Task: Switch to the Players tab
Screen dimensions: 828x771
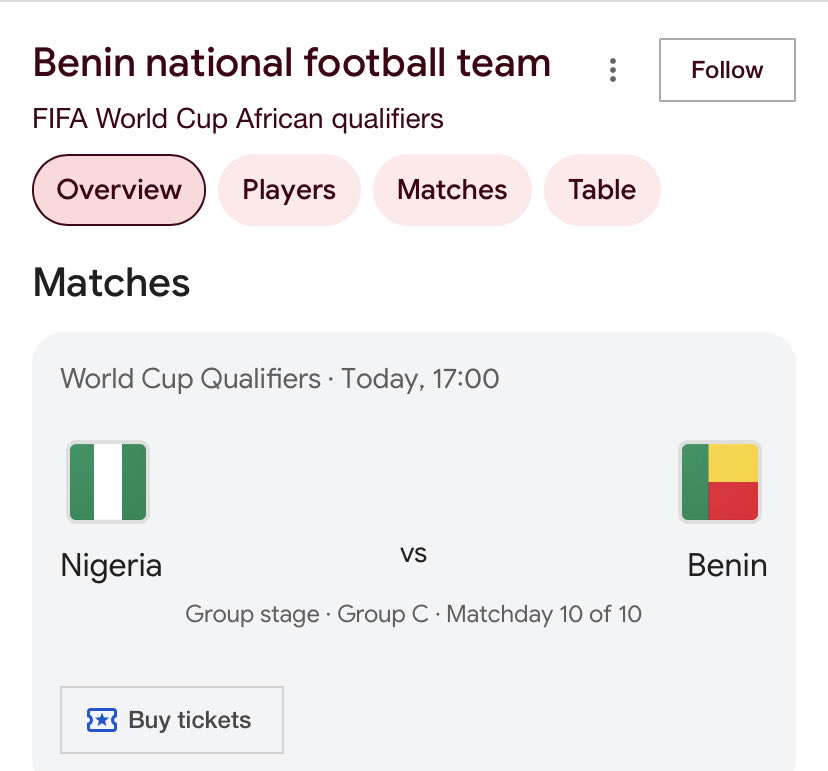Action: click(289, 190)
